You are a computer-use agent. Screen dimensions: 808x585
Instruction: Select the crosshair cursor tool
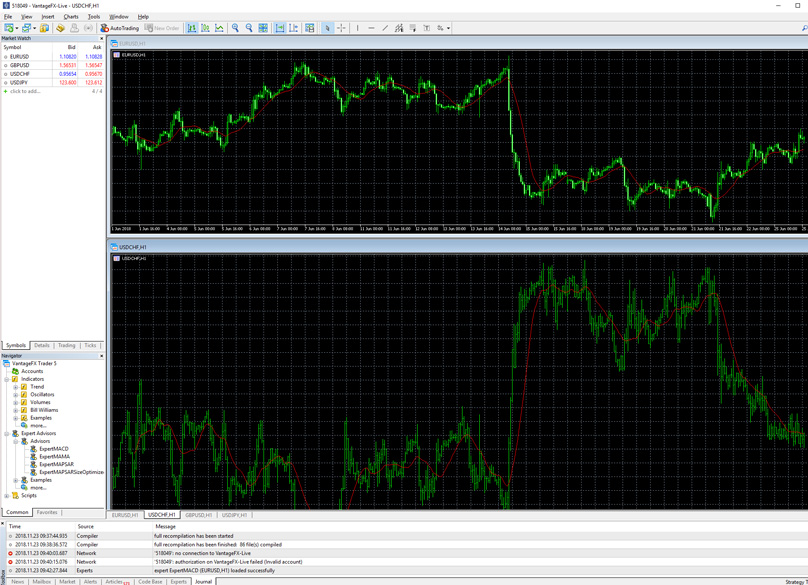click(x=341, y=28)
